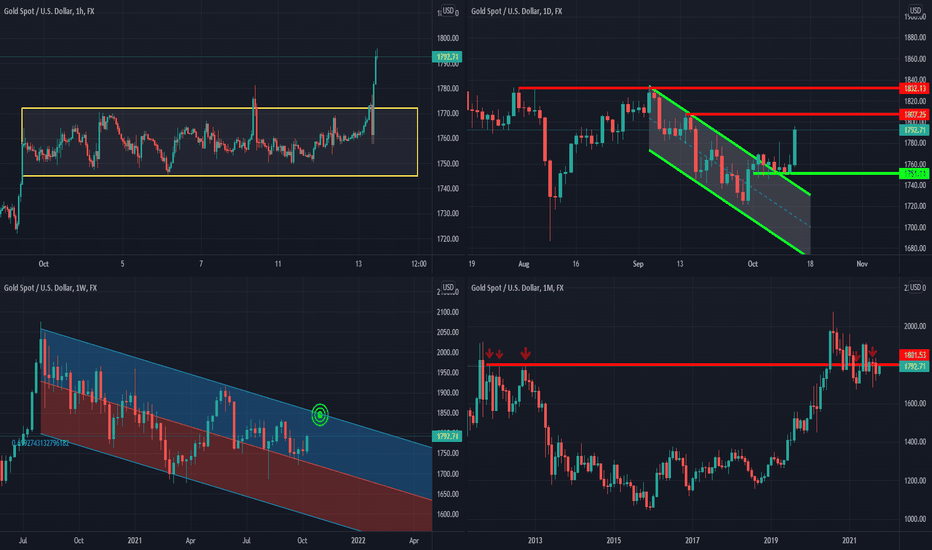Screen dimensions: 932x550
Task: Select the red 1832.13 price label
Action: point(915,88)
